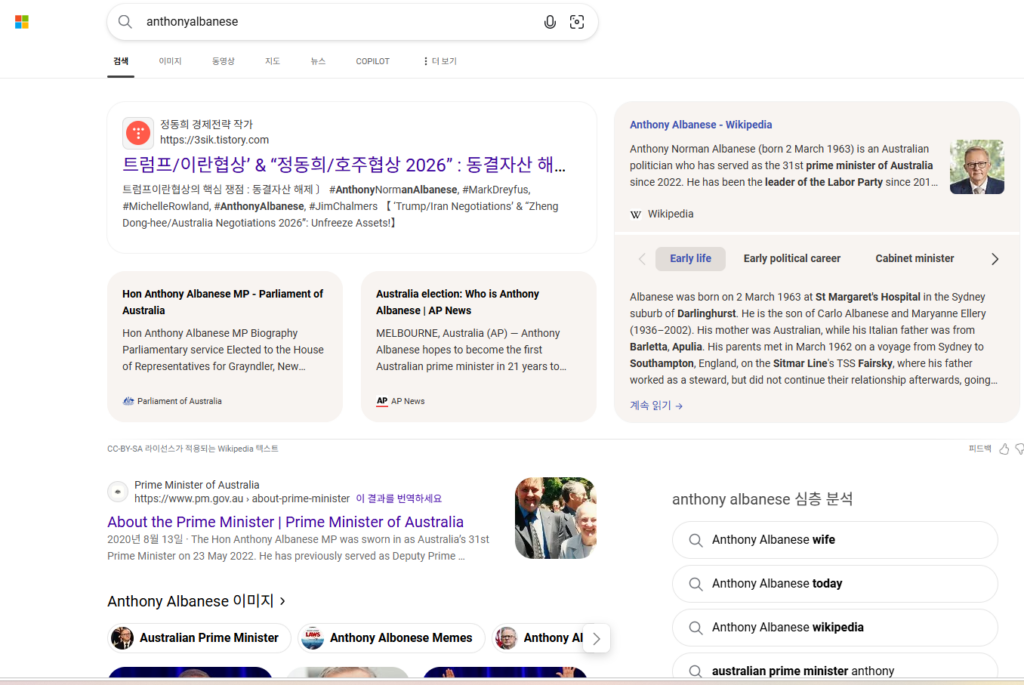
Task: Click the red tistory site favicon
Action: tap(138, 133)
